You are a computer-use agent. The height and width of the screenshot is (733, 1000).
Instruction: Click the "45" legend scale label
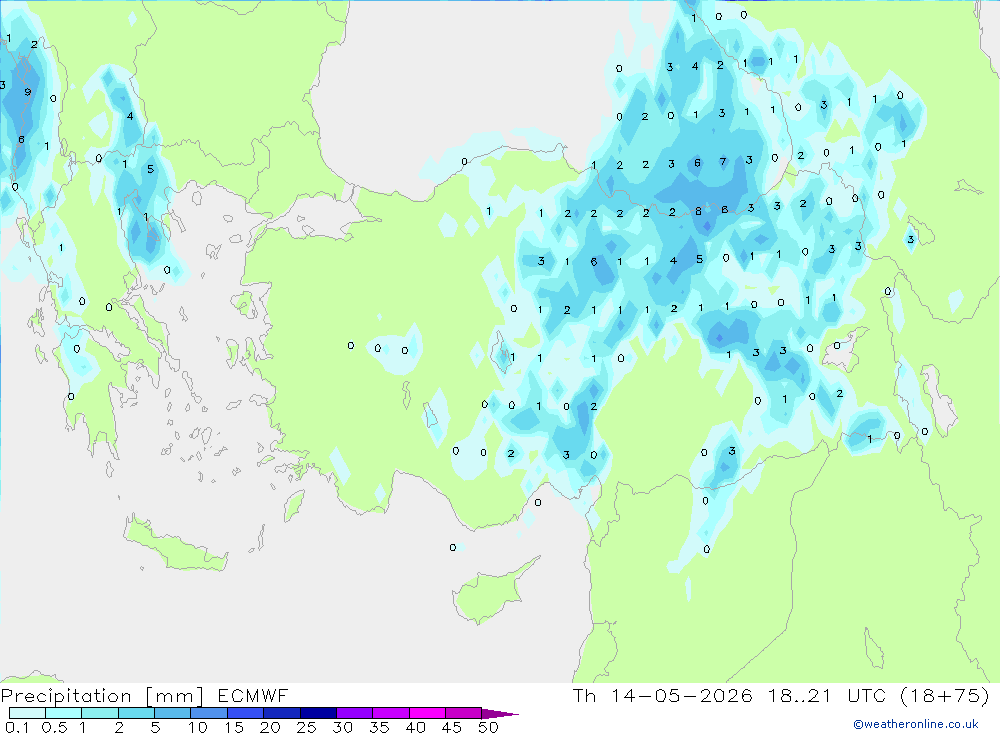[452, 727]
